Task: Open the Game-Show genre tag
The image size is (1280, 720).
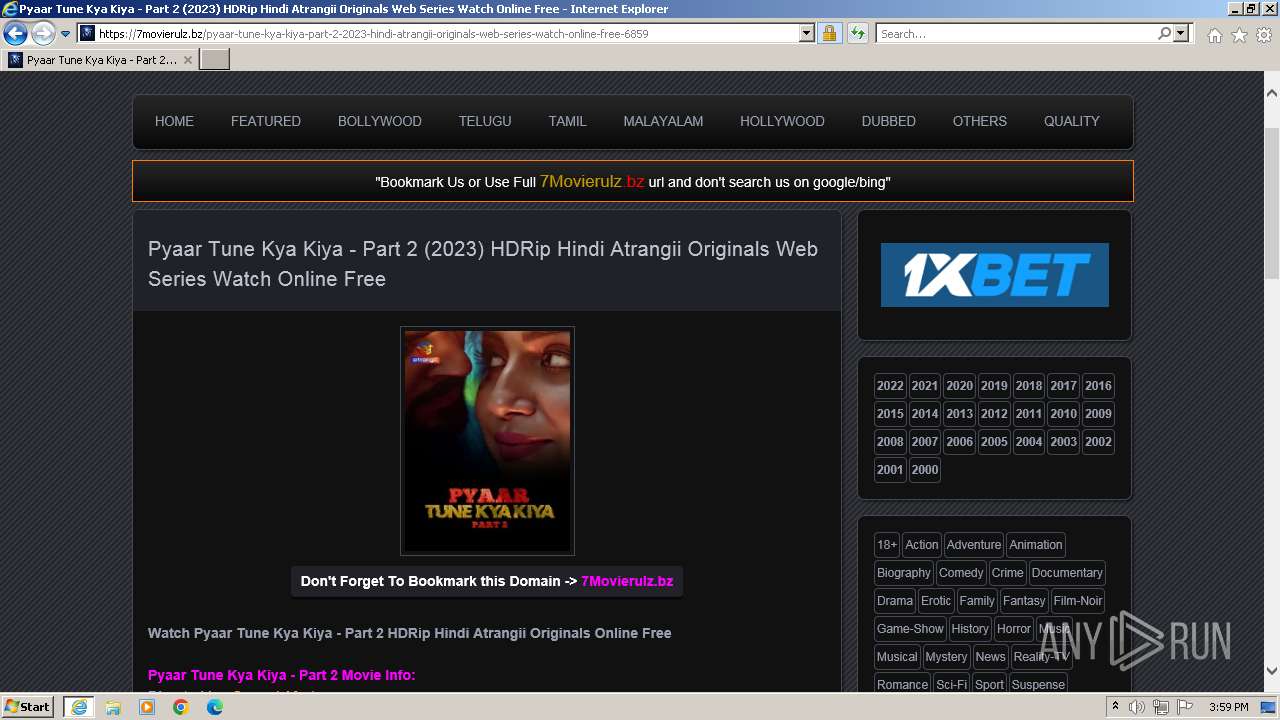Action: [x=910, y=629]
